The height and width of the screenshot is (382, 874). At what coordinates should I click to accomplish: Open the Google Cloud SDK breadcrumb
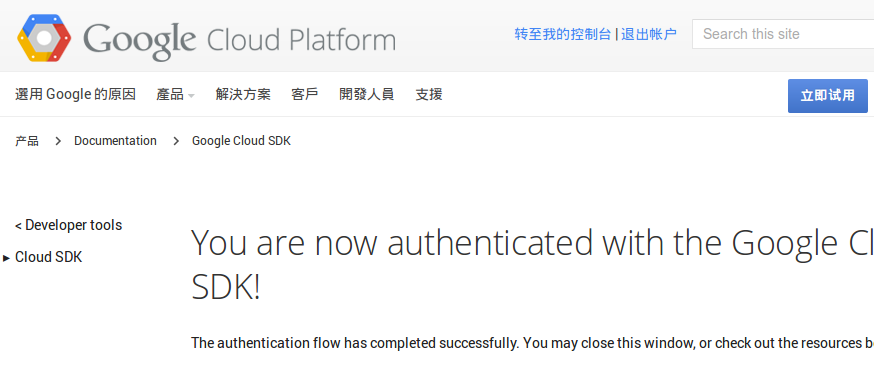point(241,141)
